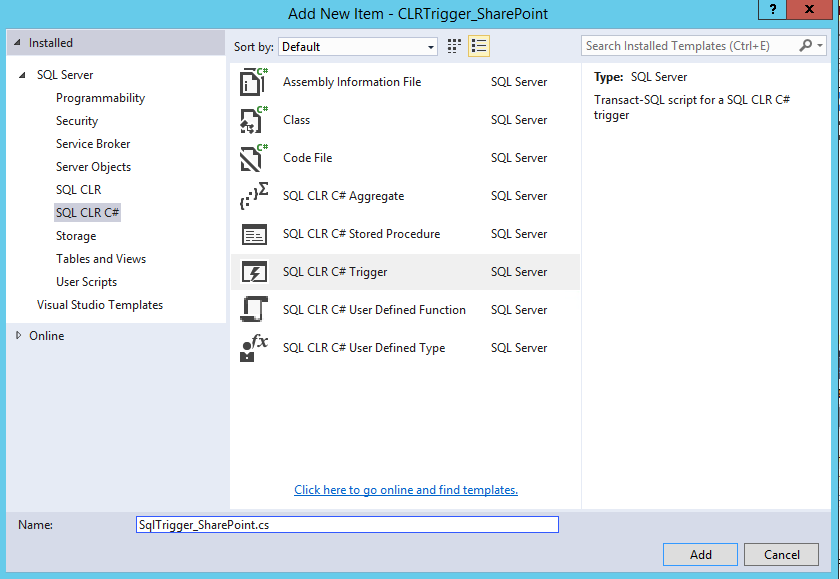Click the search magnifier icon
Viewport: 840px width, 579px height.
click(x=805, y=46)
